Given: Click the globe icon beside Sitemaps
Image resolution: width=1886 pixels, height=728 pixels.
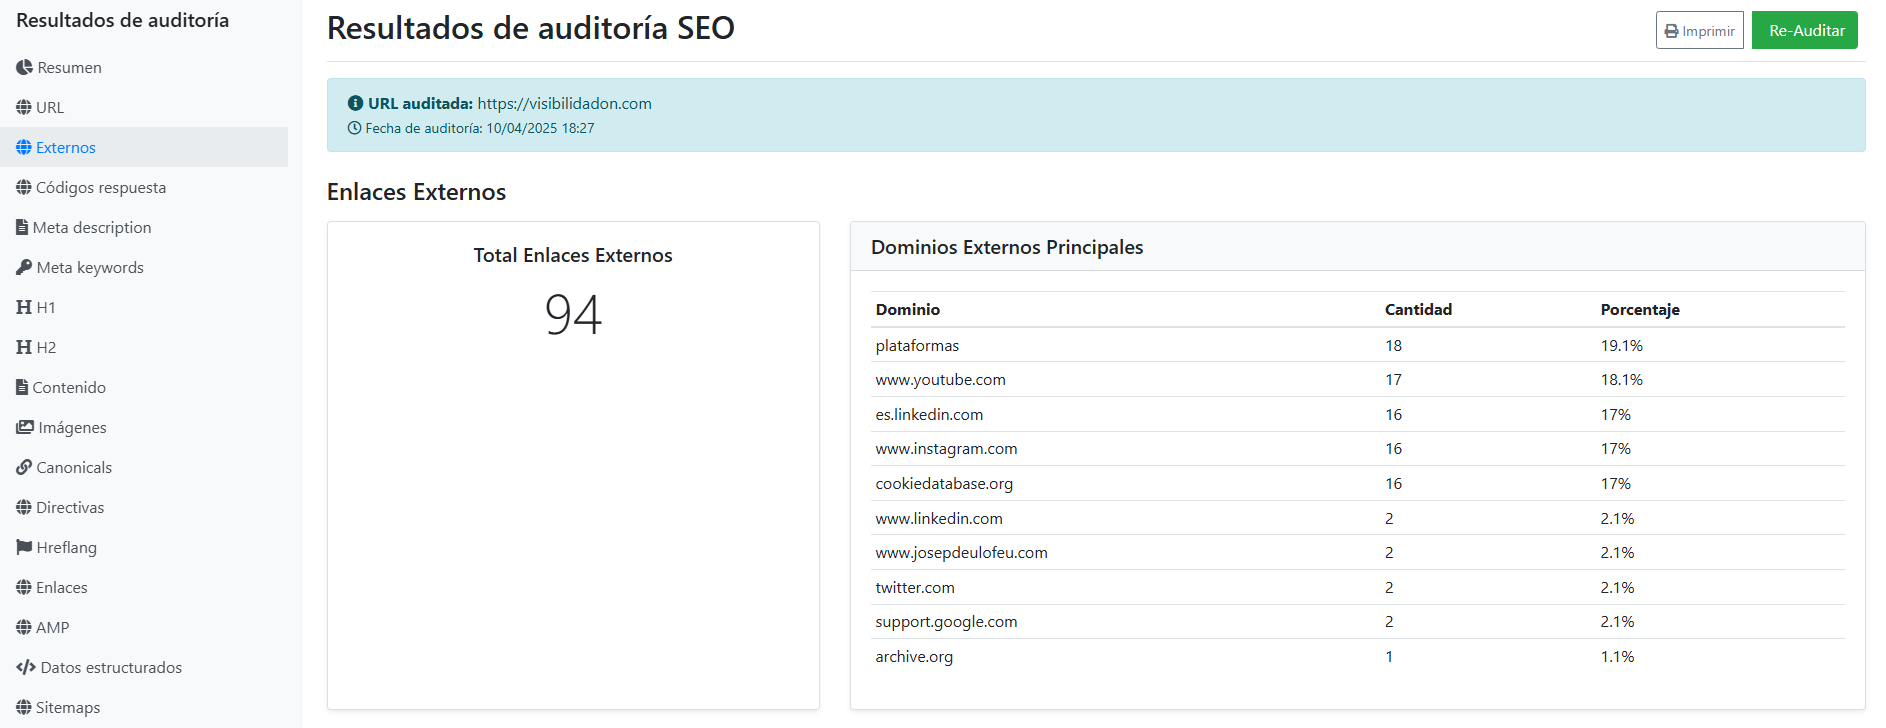Looking at the screenshot, I should click(24, 707).
